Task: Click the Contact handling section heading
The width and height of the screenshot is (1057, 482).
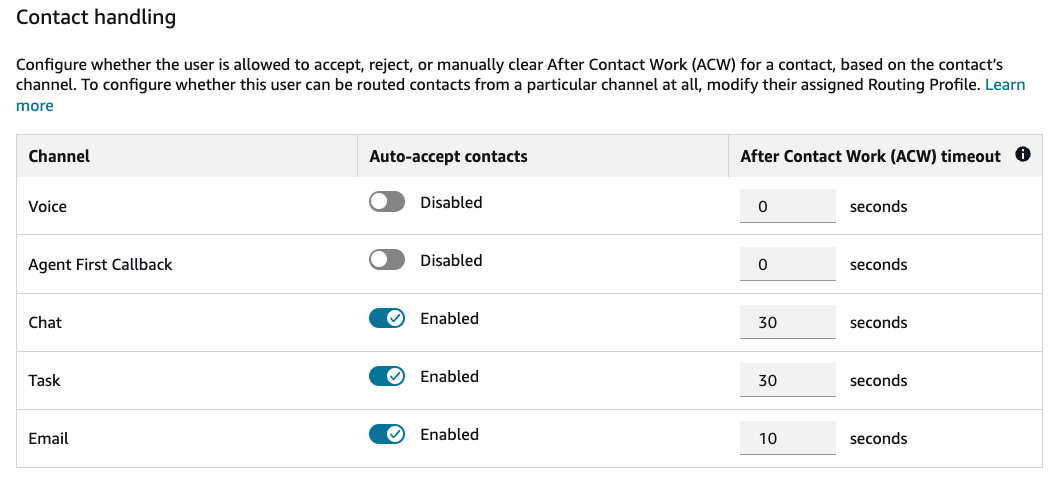Action: click(96, 18)
